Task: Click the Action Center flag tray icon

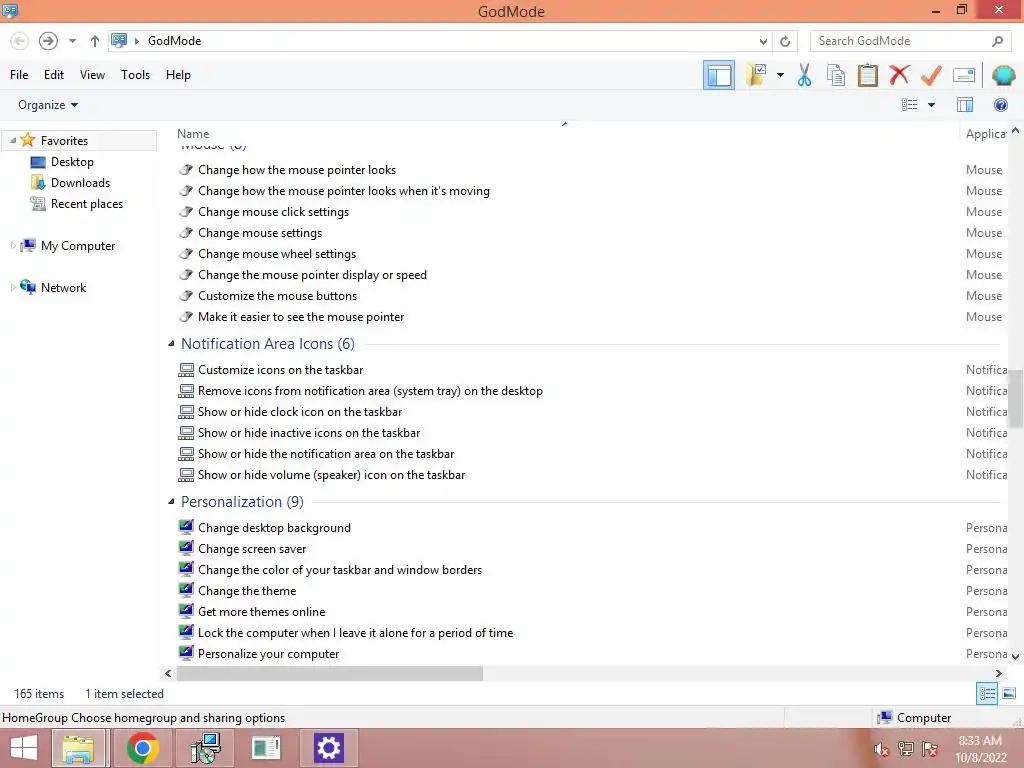Action: (x=930, y=750)
